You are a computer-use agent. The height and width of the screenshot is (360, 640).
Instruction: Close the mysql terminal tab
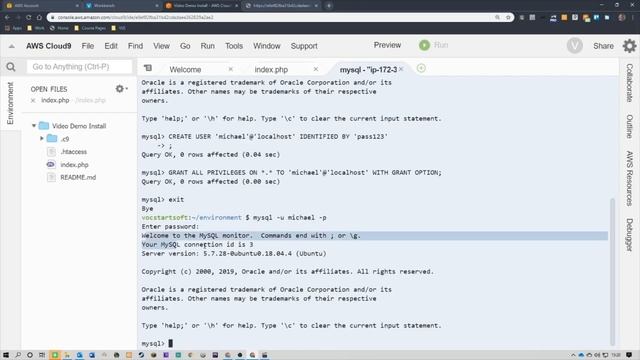click(401, 69)
